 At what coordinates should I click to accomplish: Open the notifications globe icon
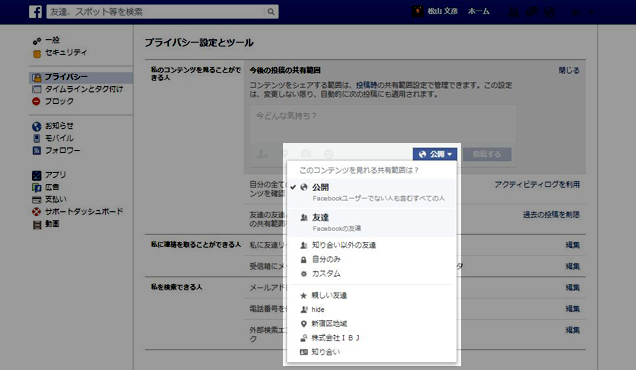click(x=550, y=12)
